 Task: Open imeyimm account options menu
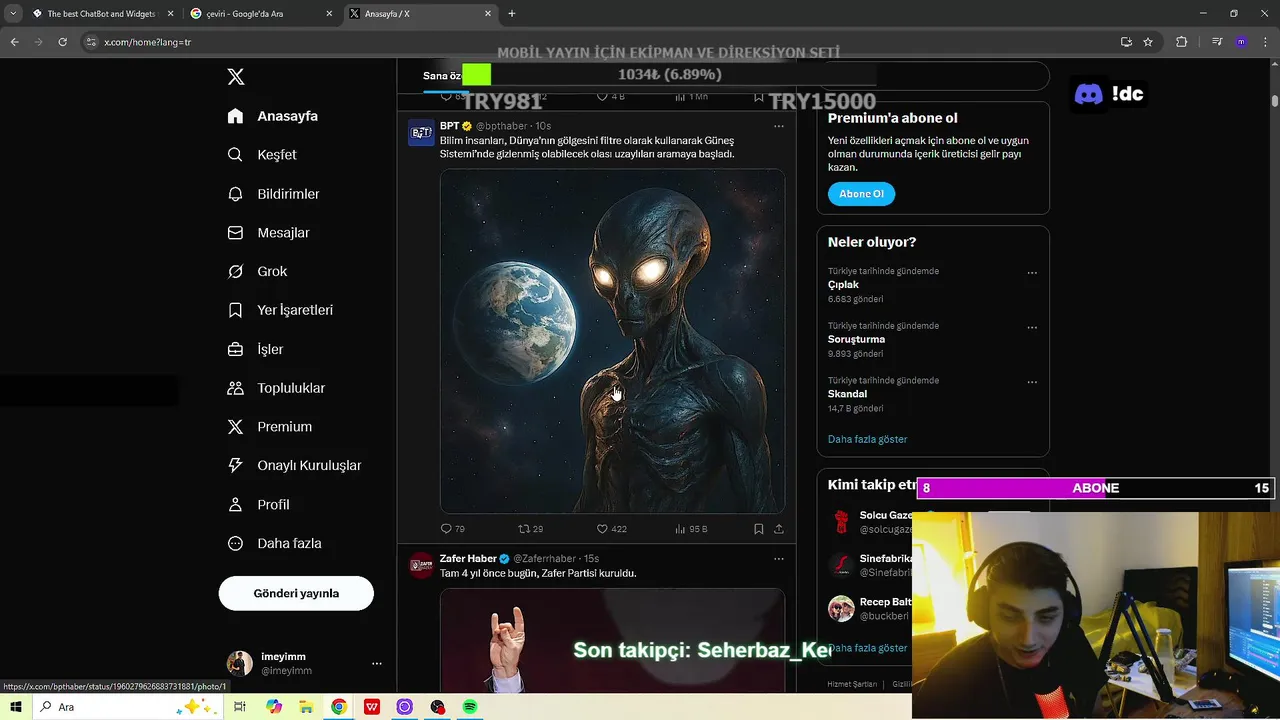point(377,663)
